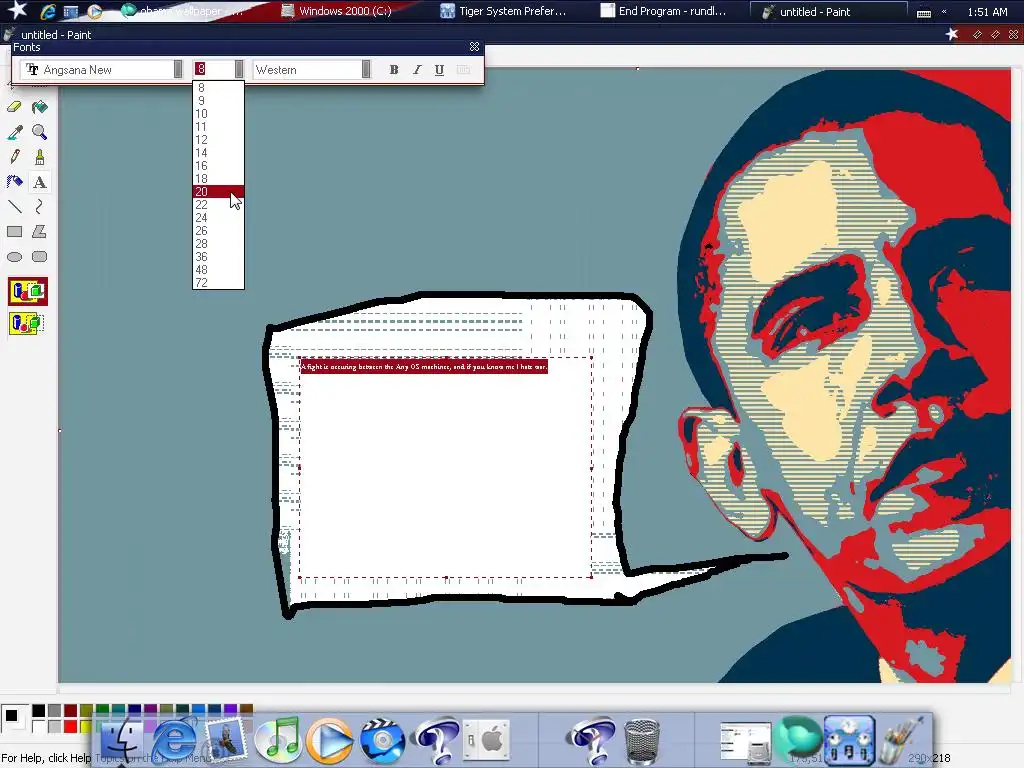
Task: Open iTunes music note icon in dock
Action: (278, 741)
